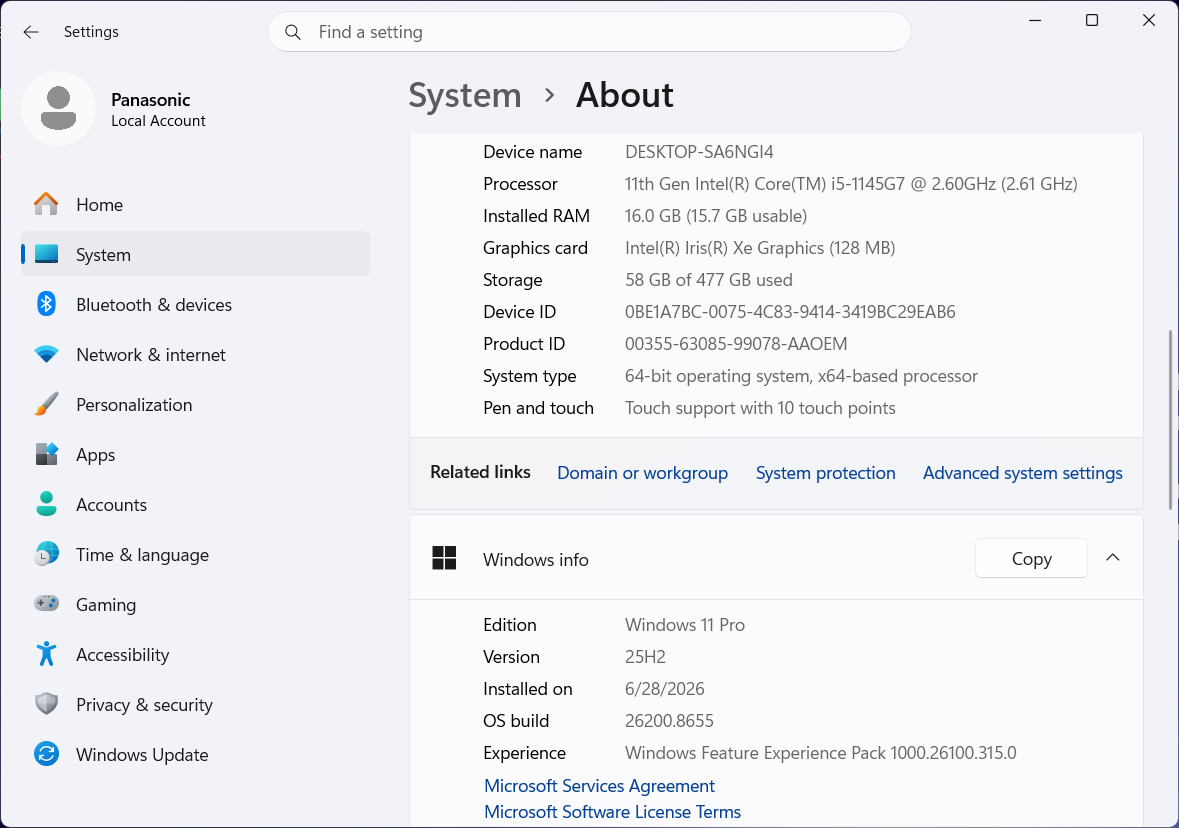1179x828 pixels.
Task: Click System in the breadcrumb
Action: coord(465,96)
